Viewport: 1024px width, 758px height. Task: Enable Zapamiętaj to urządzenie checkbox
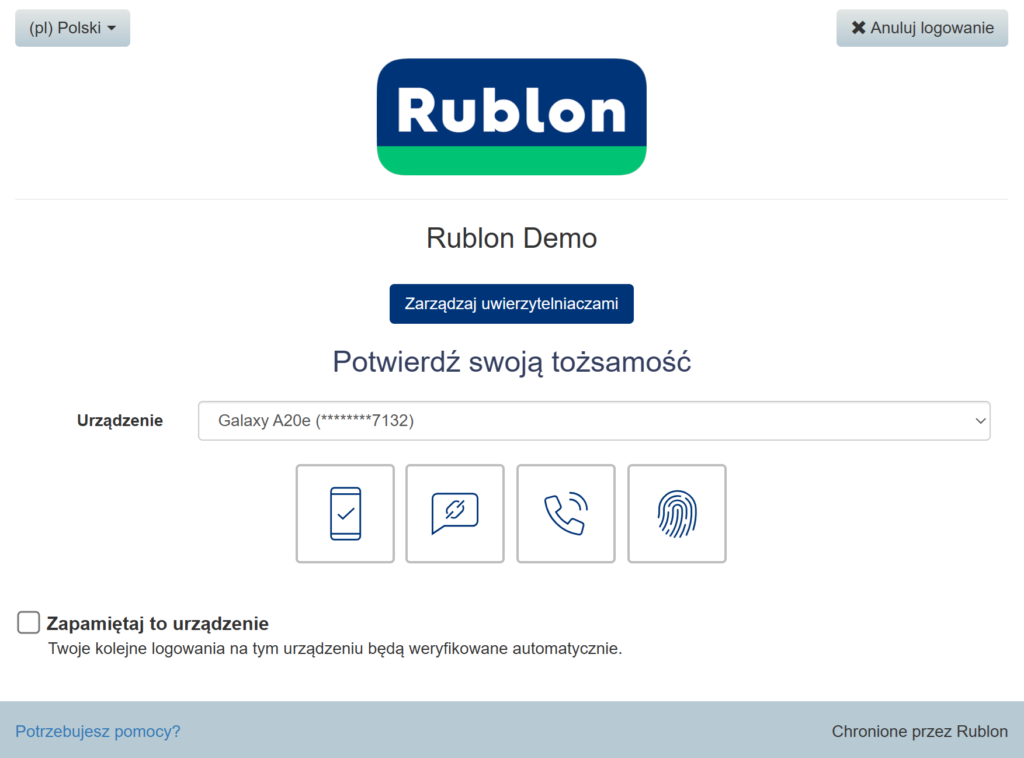tap(28, 622)
